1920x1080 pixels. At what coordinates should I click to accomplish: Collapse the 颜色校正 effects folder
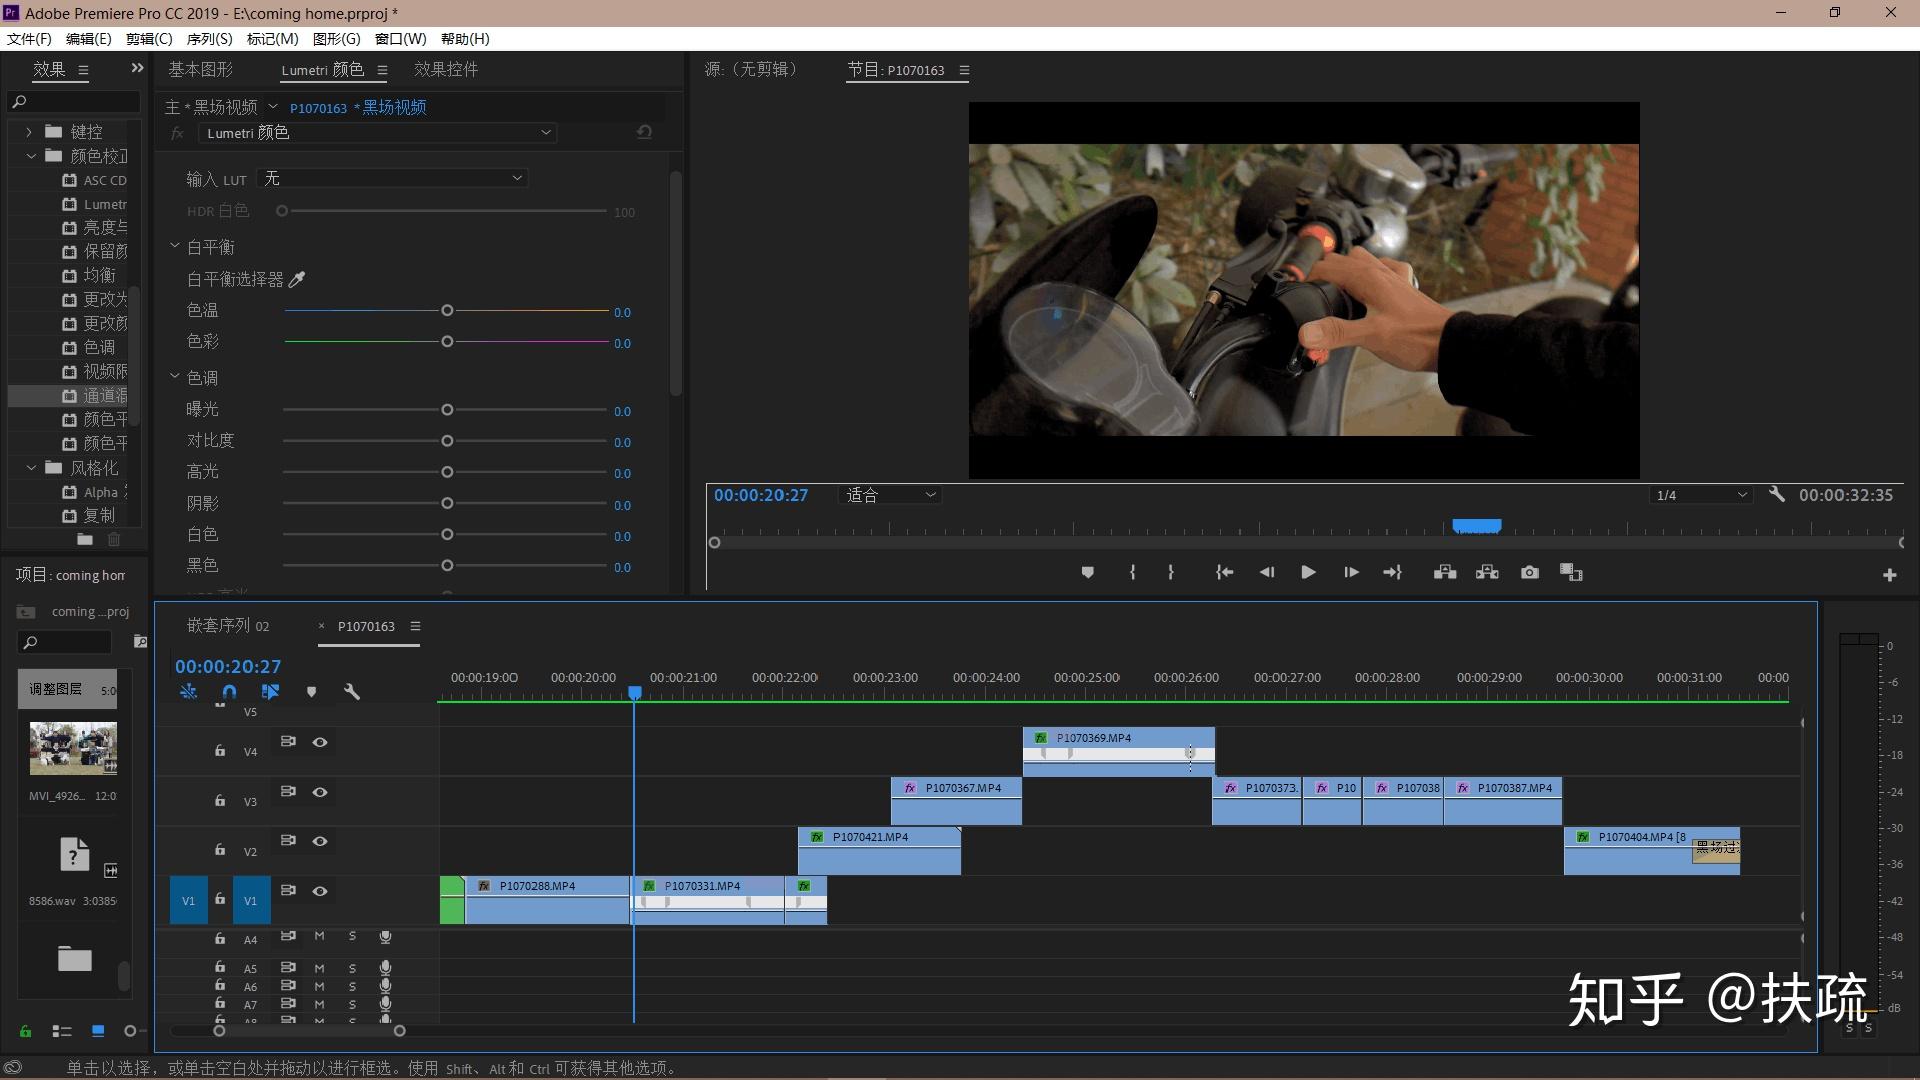click(x=31, y=156)
